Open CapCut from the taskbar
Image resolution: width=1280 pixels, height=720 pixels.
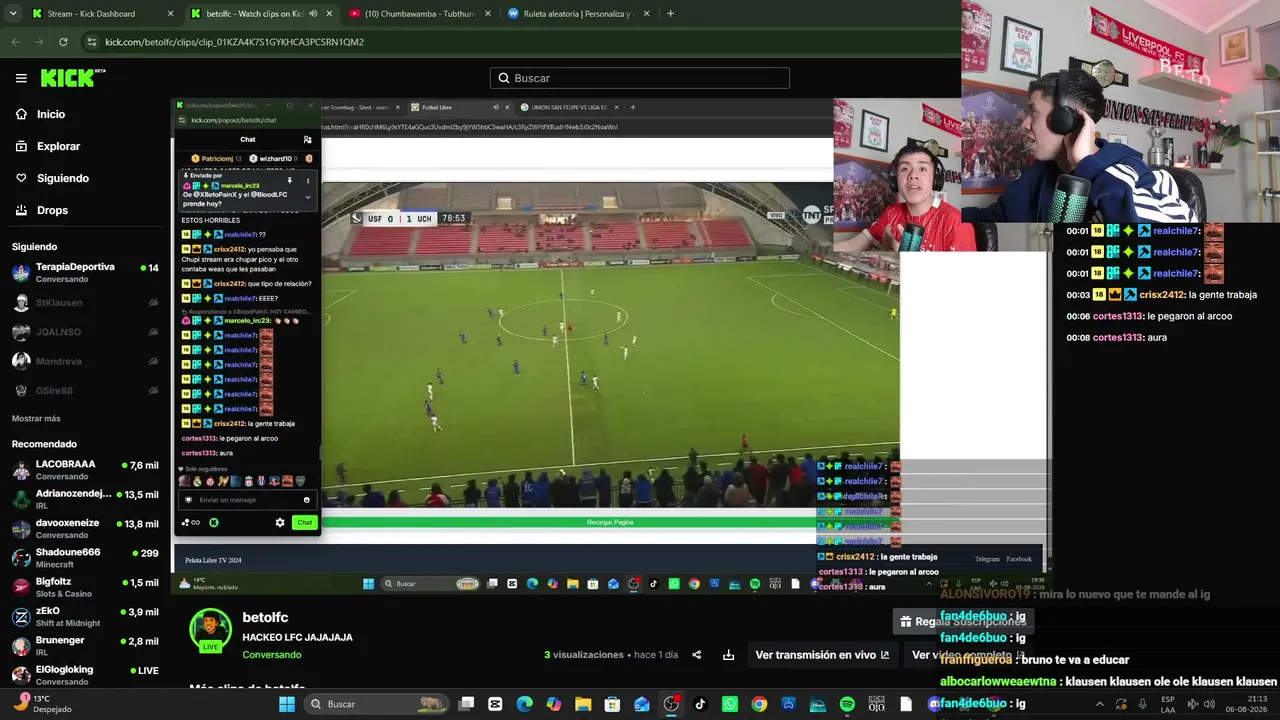(x=495, y=704)
